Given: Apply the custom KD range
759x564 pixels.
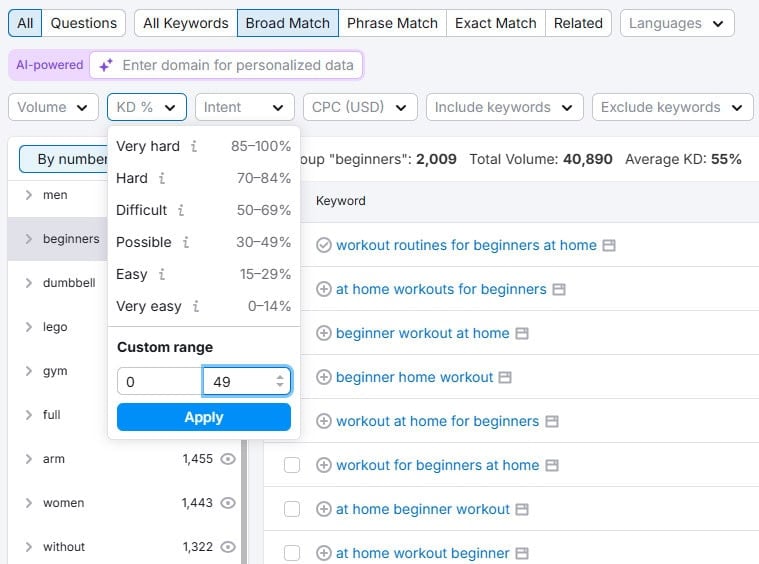Looking at the screenshot, I should click(204, 417).
